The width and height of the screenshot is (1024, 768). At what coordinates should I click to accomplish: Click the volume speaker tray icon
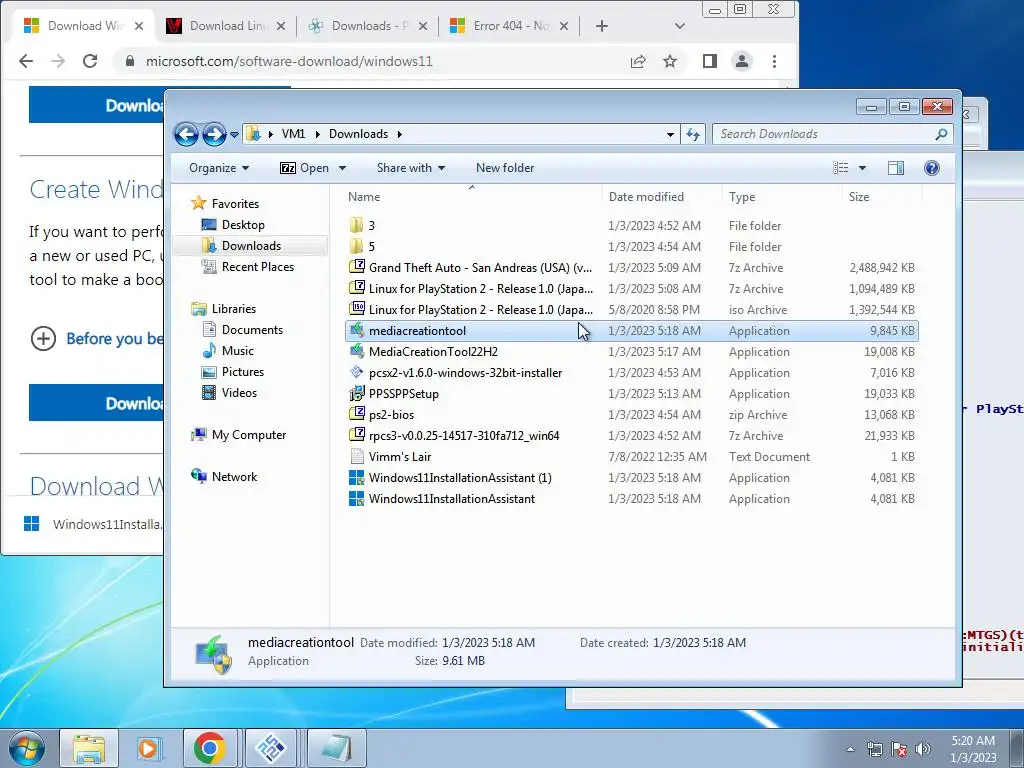click(923, 749)
